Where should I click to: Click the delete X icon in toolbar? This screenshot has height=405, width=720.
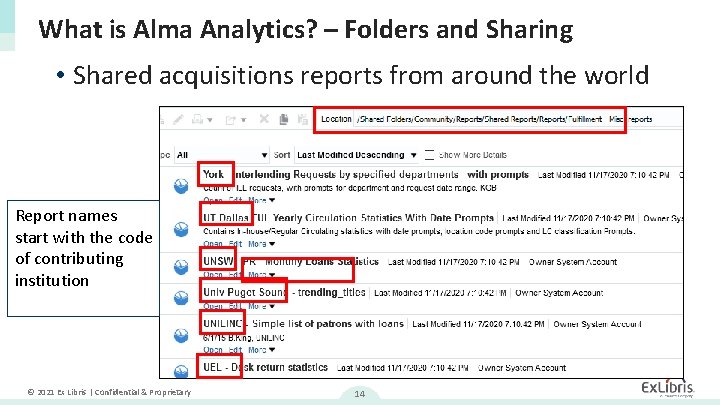tap(264, 119)
